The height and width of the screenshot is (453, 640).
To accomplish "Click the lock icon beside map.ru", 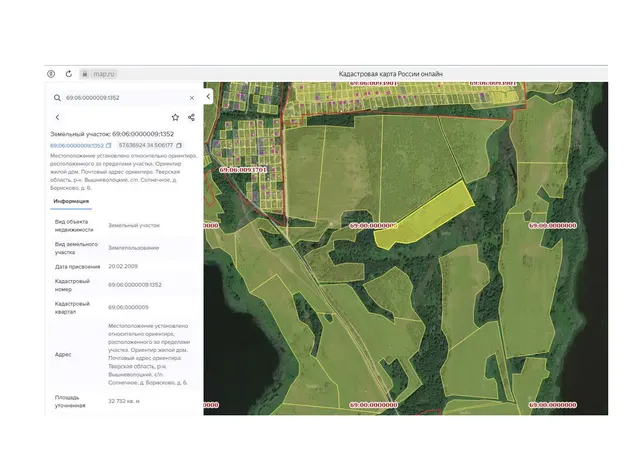I will [84, 74].
